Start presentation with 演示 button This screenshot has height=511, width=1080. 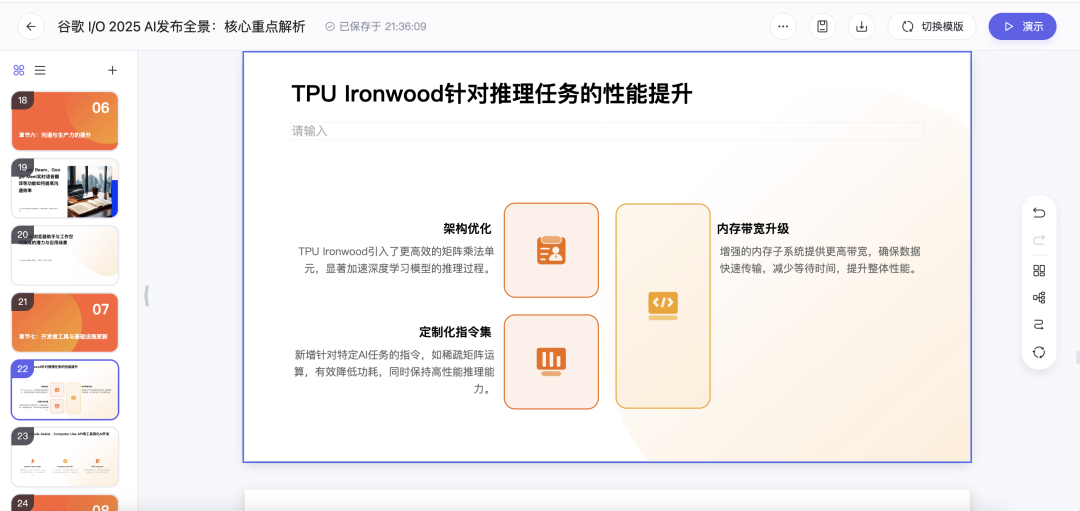(1022, 27)
